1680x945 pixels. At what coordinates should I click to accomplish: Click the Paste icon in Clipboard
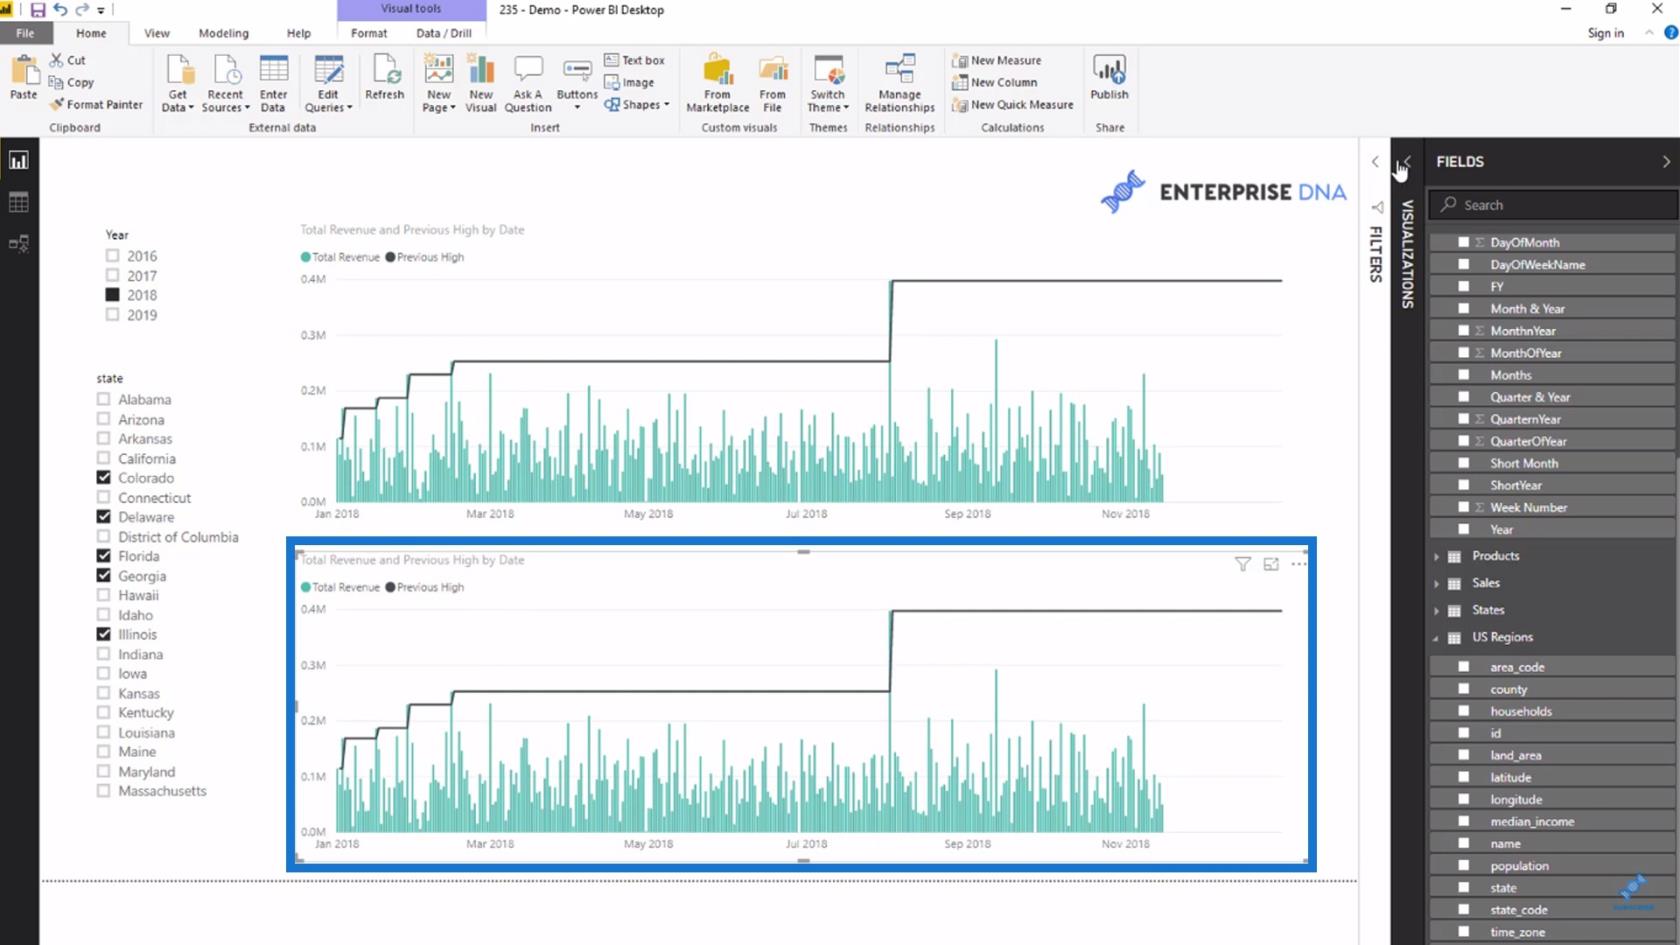(24, 72)
